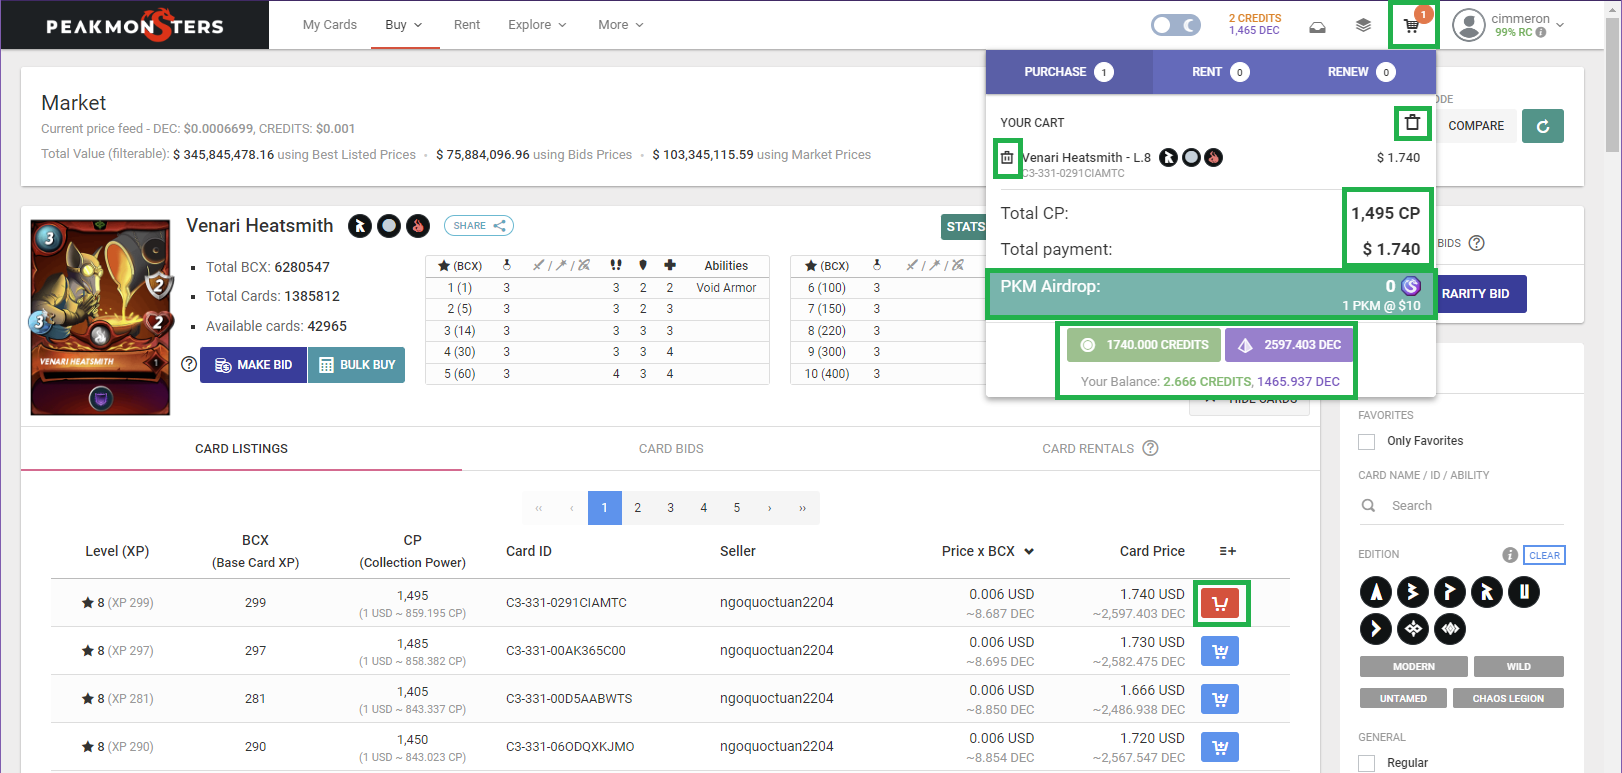Open the stacked layers icon in header

tap(1363, 26)
